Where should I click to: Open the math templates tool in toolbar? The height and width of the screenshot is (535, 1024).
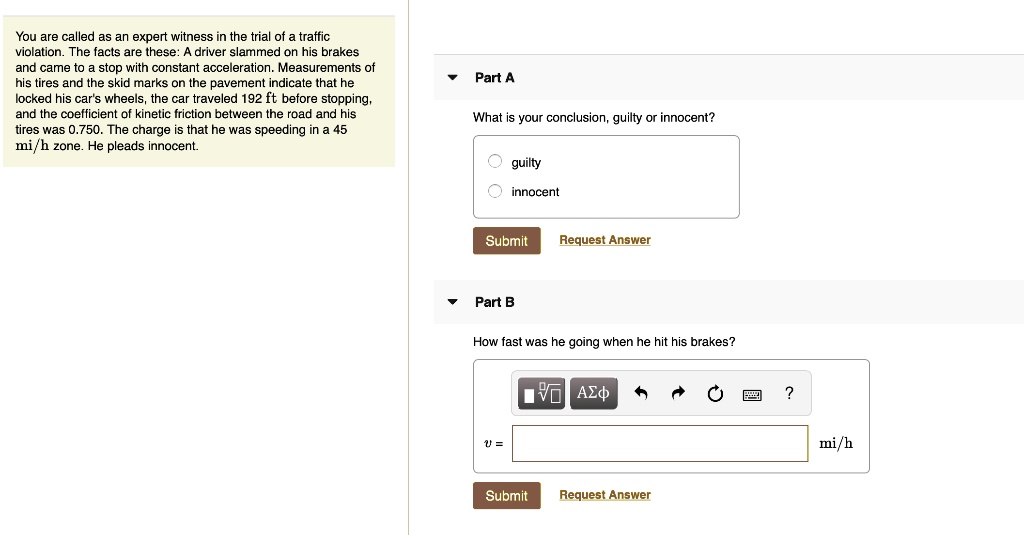click(541, 393)
